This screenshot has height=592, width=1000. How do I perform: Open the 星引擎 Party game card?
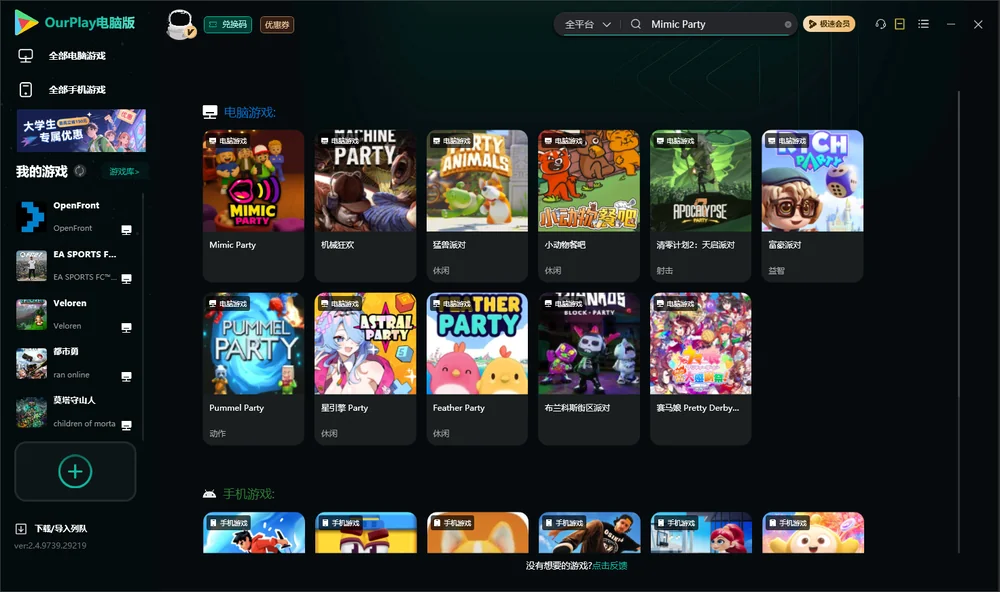point(365,369)
